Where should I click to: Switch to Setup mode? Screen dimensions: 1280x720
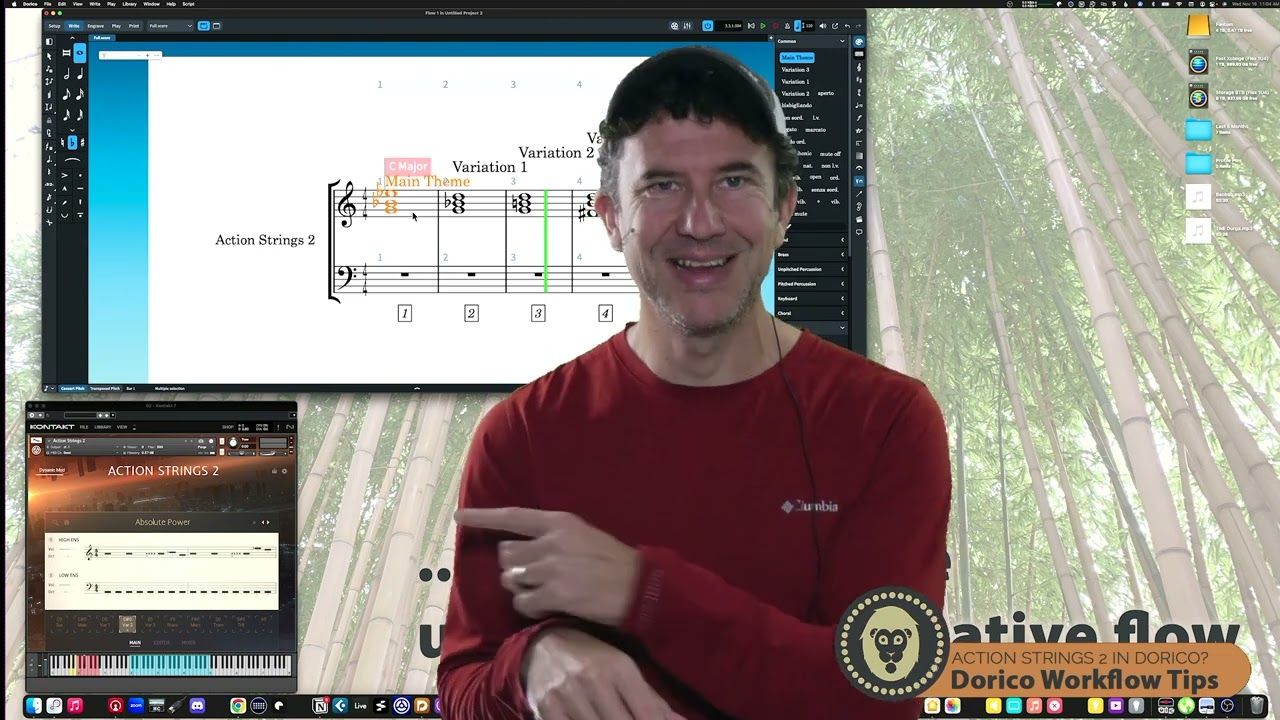click(55, 26)
